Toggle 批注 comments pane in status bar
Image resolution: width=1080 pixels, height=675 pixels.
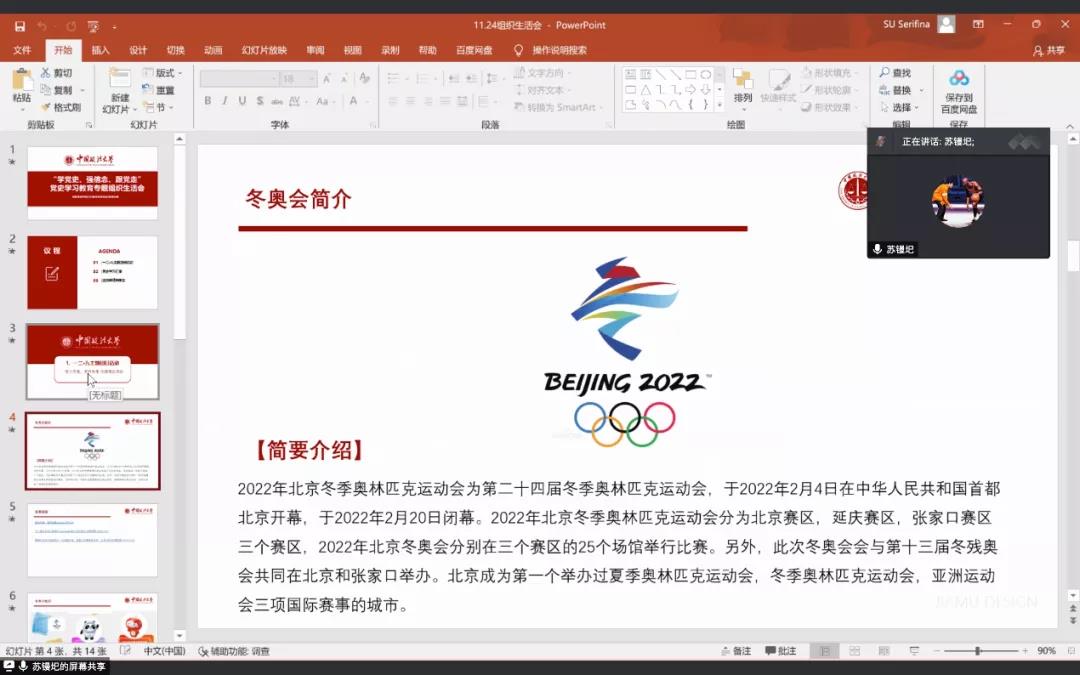[780, 651]
